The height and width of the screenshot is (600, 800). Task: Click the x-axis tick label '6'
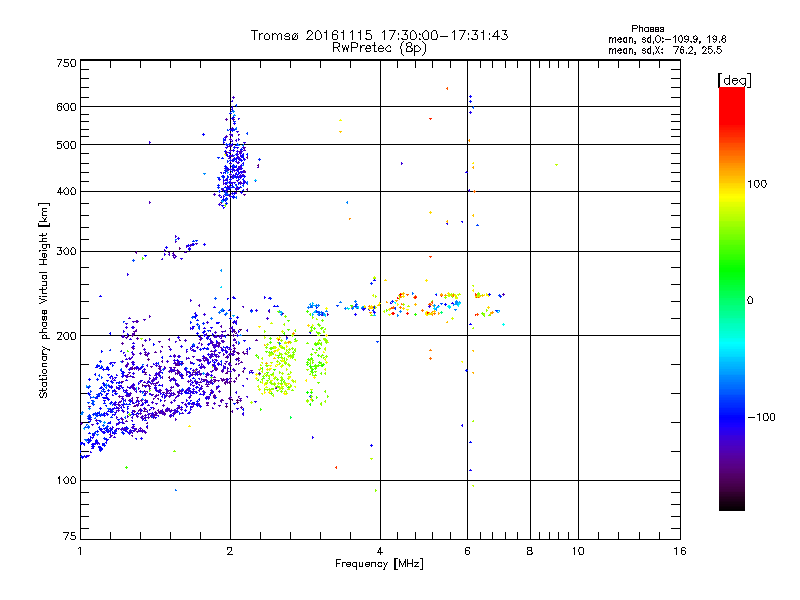[x=467, y=551]
